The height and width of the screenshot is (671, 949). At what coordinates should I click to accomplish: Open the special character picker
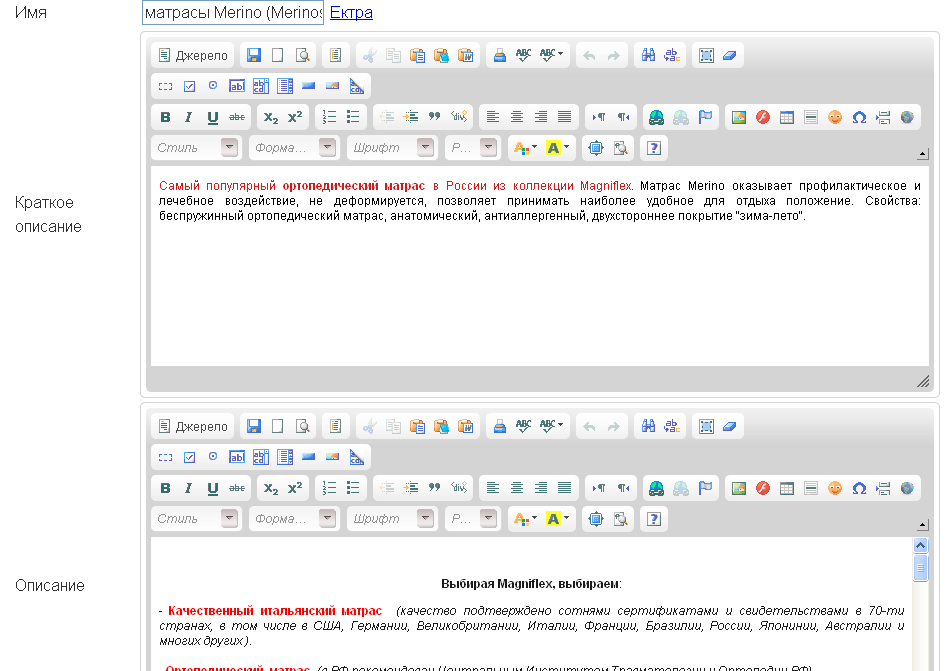click(x=858, y=117)
